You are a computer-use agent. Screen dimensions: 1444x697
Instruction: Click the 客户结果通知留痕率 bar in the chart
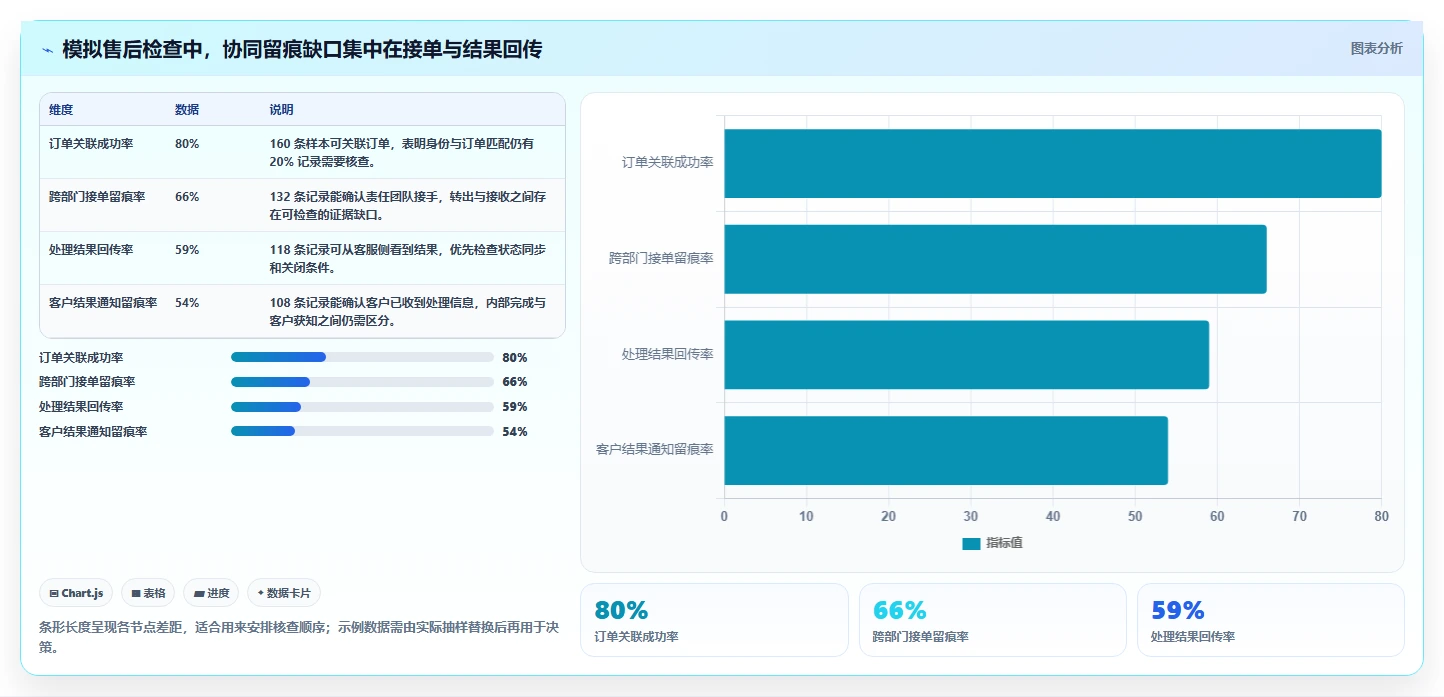[946, 450]
